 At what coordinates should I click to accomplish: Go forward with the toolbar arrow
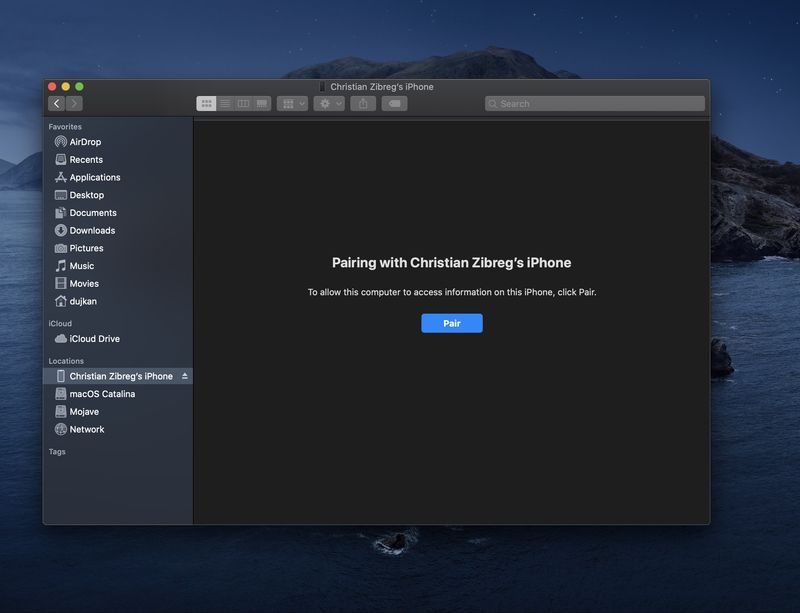pos(74,104)
